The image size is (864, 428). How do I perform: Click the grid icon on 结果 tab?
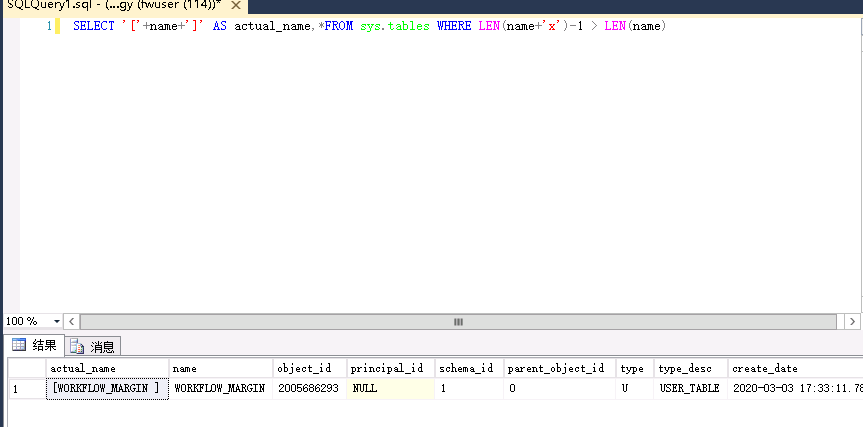pos(19,345)
